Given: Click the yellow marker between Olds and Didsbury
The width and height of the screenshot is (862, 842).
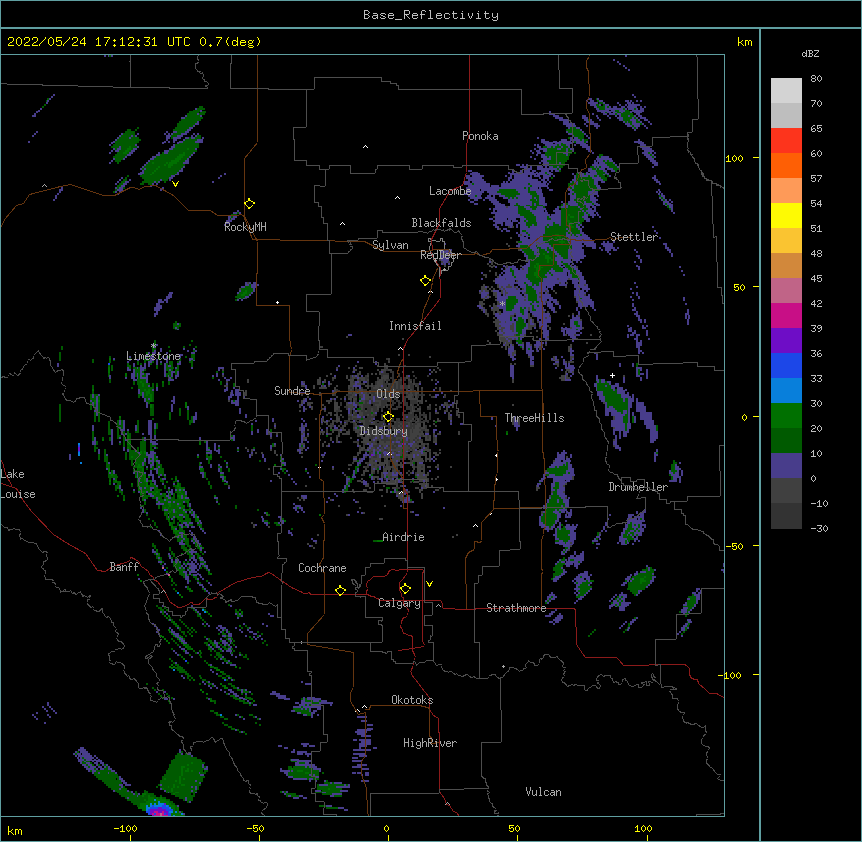Looking at the screenshot, I should coord(388,416).
